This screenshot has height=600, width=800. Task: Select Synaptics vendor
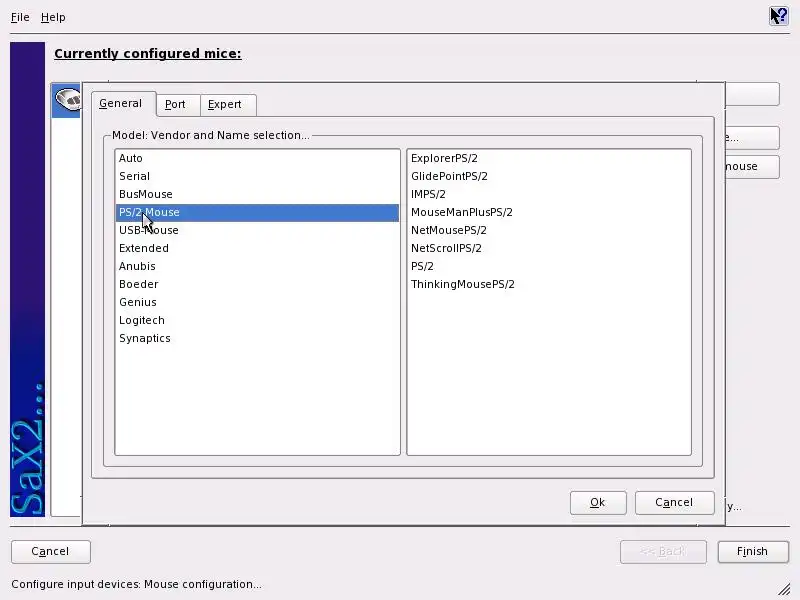coord(257,338)
